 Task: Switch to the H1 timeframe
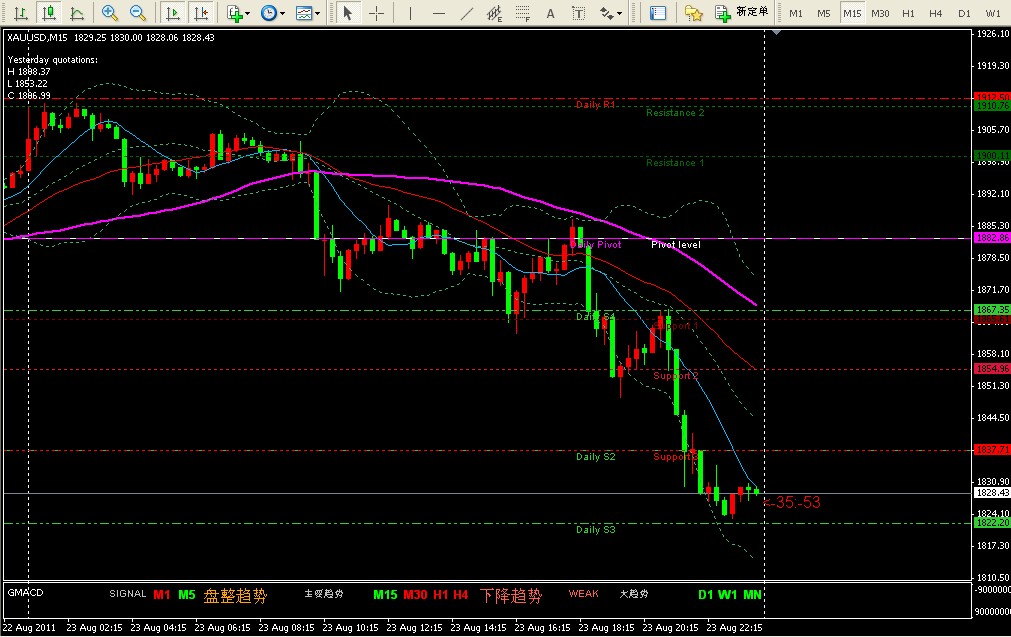[908, 13]
